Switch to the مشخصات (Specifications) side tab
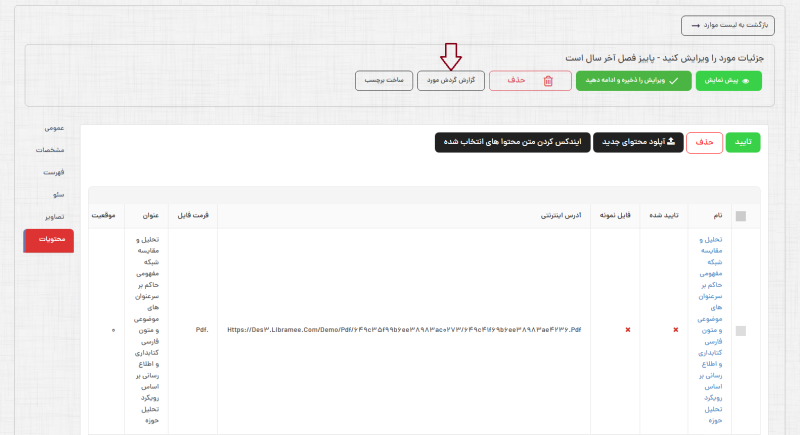The image size is (800, 435). [x=50, y=150]
